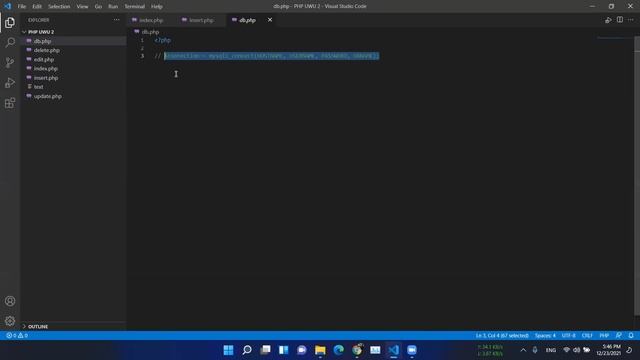Click the open changes icon in editor toolbar

pos(608,20)
